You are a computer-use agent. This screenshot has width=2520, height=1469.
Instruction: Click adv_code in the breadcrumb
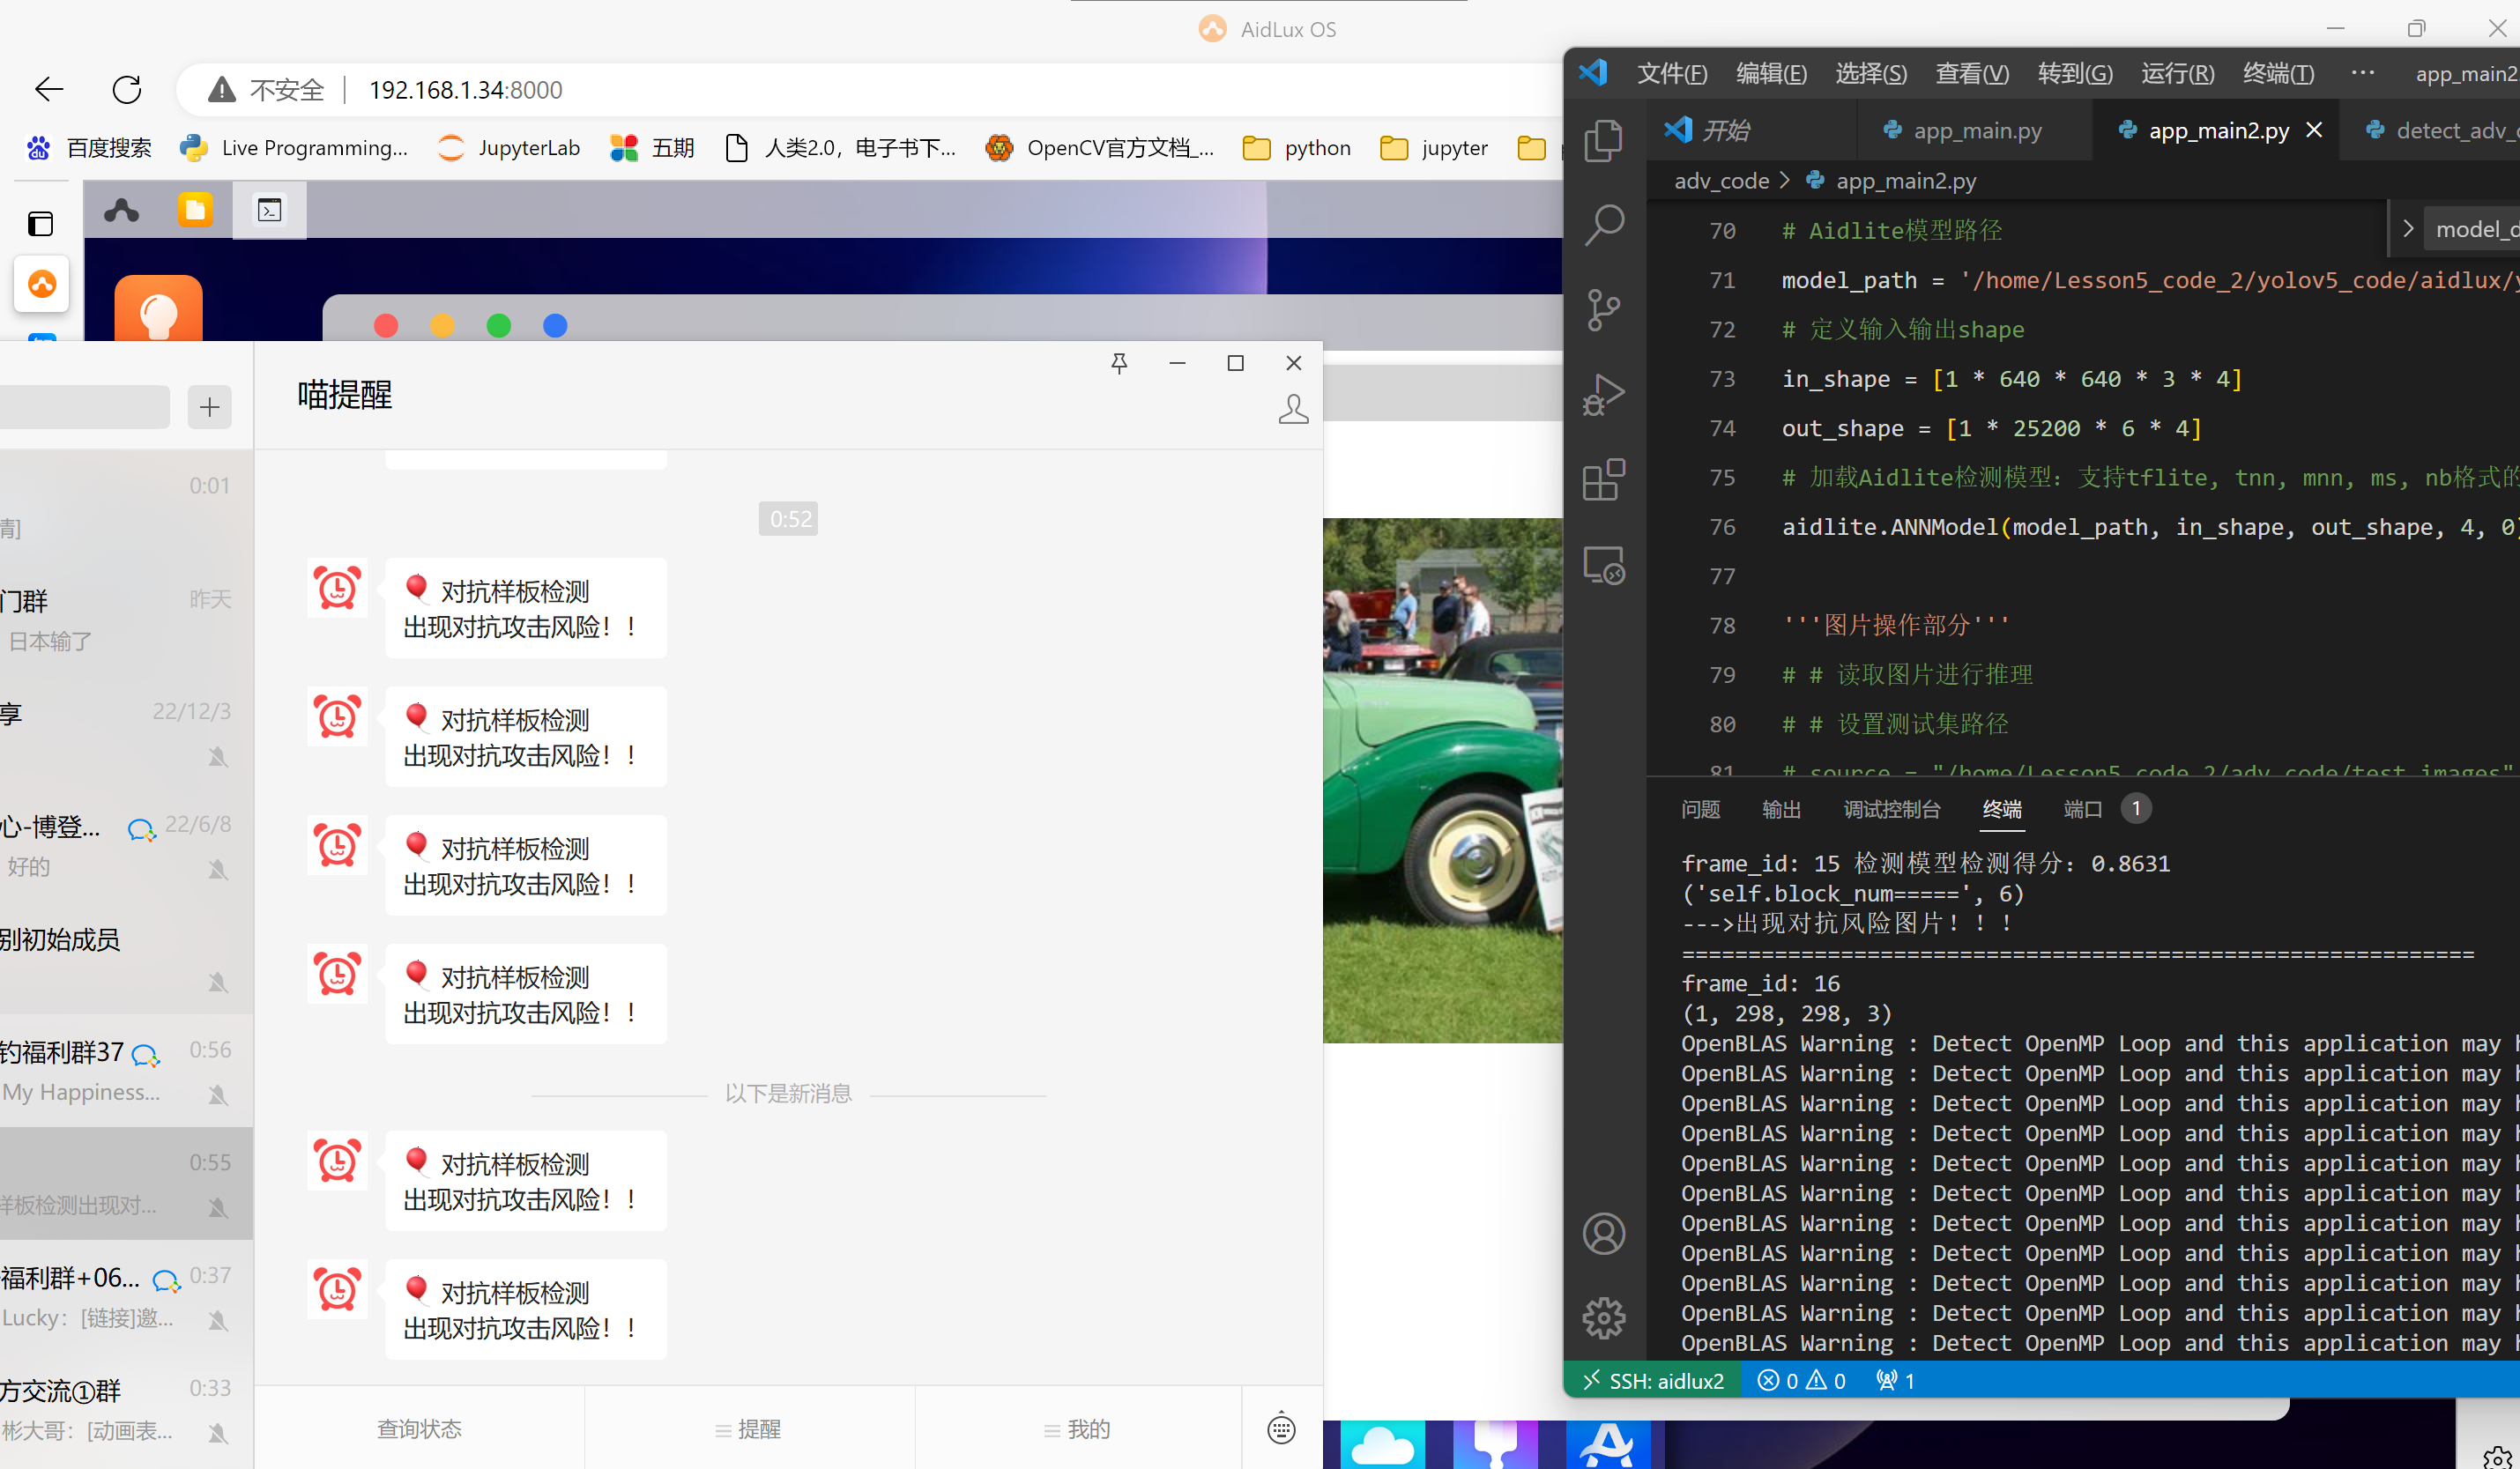coord(1721,181)
